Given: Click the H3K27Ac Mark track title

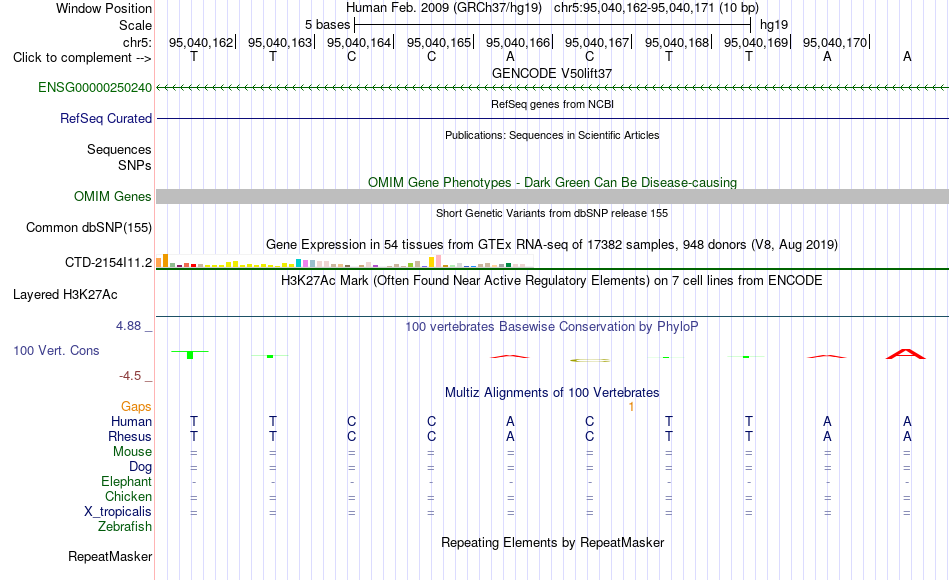Looking at the screenshot, I should click(552, 281).
